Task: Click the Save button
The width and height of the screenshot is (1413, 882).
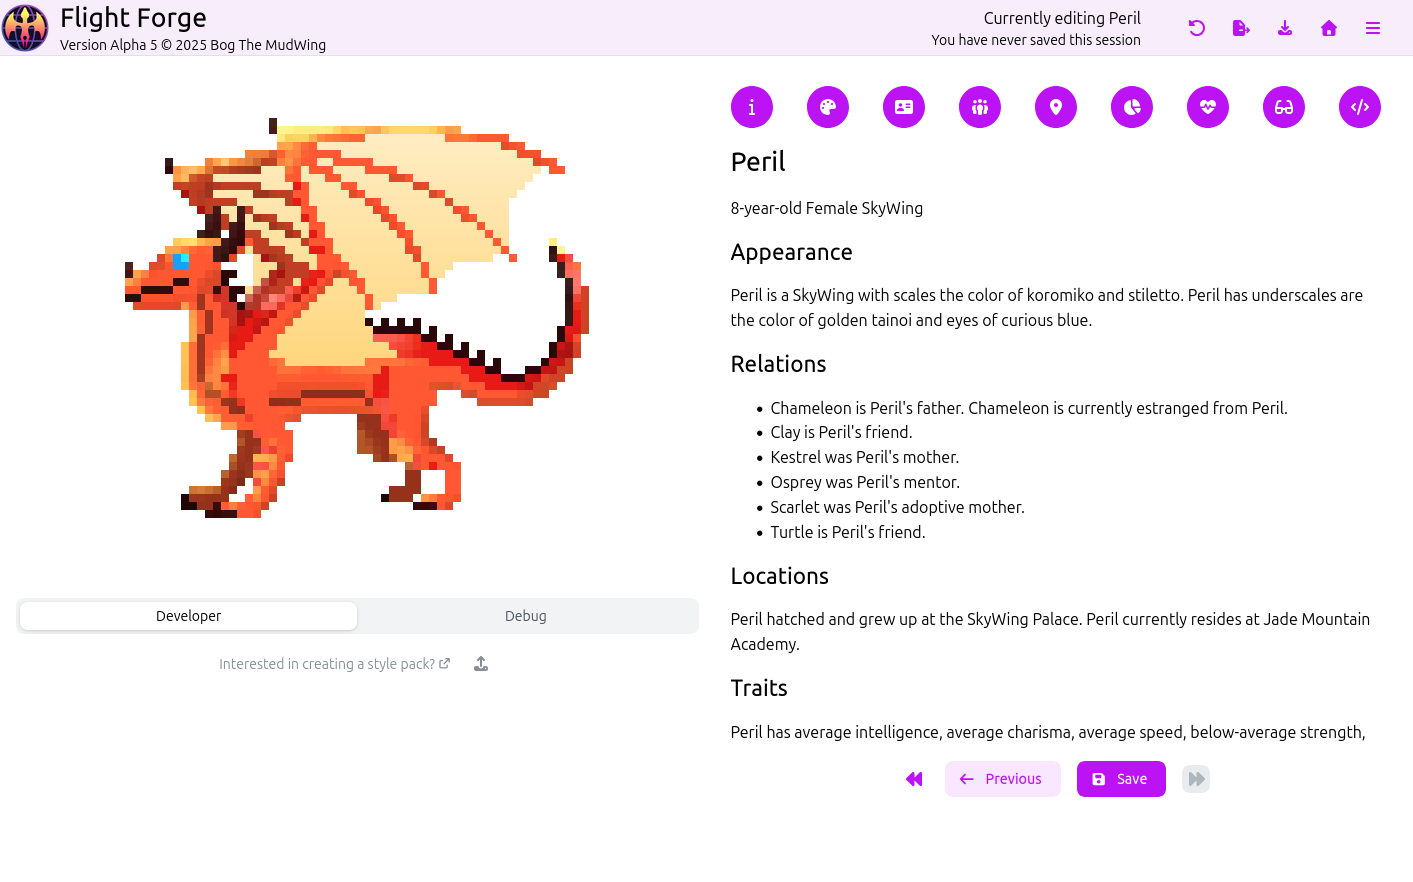Action: point(1121,779)
